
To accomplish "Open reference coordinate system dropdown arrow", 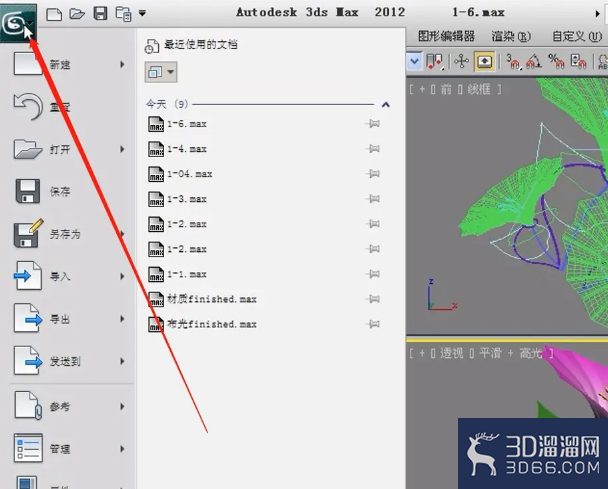I will point(414,61).
